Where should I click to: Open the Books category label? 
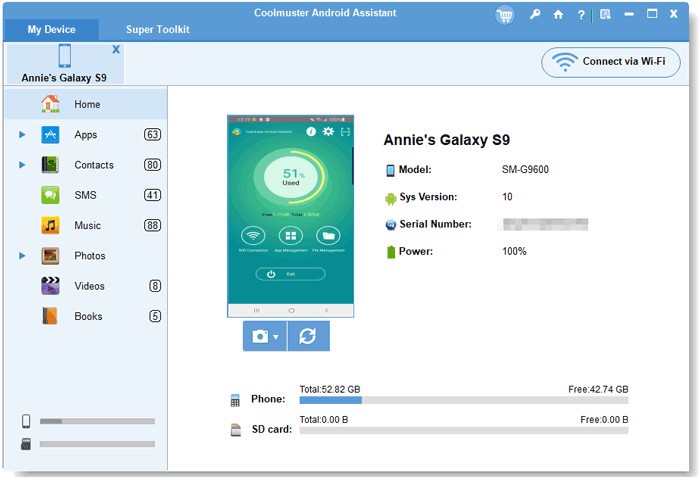(x=88, y=316)
